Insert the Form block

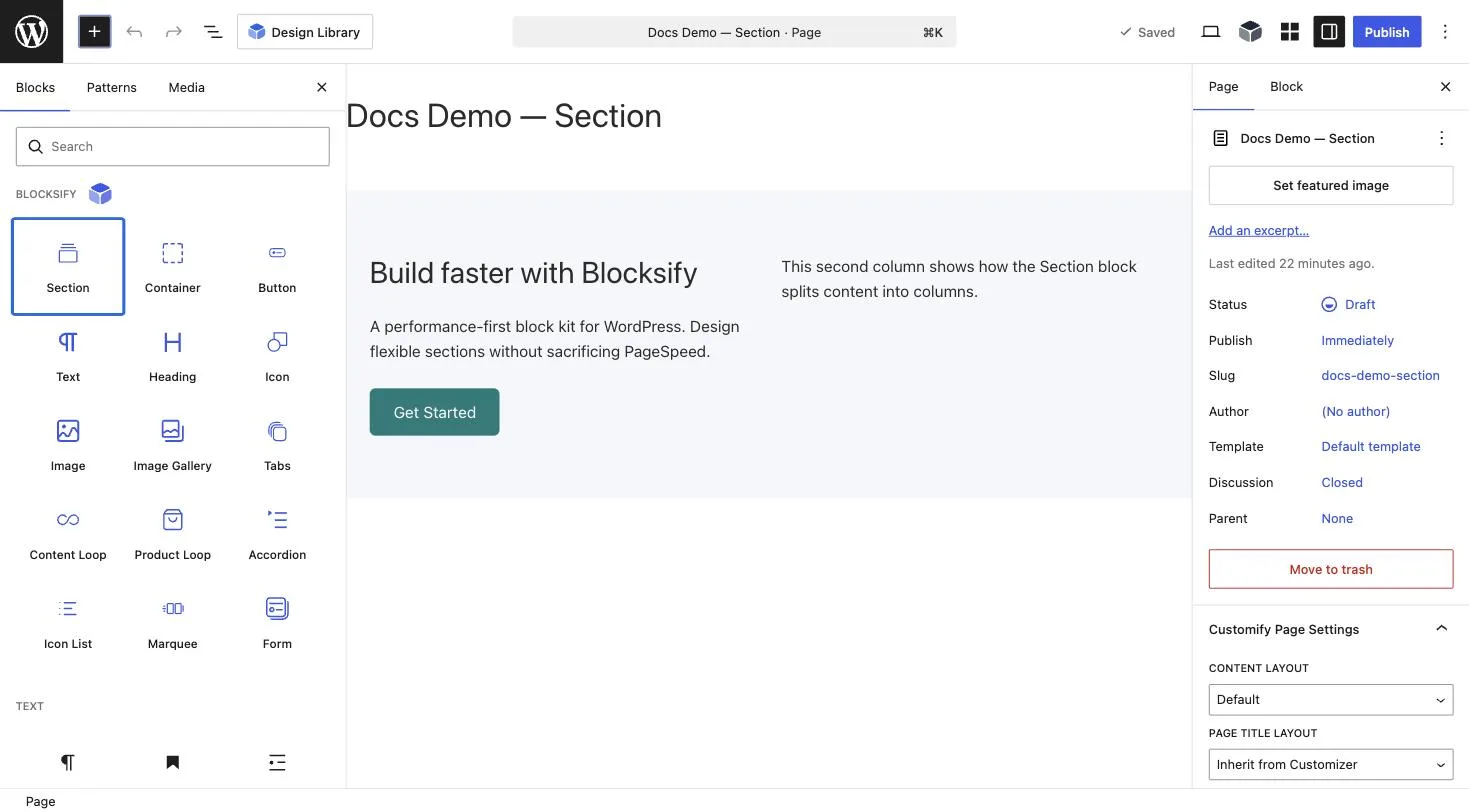(277, 623)
